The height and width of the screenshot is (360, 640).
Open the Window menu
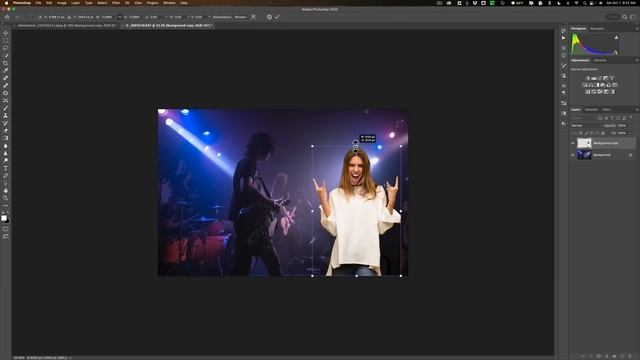(169, 3)
